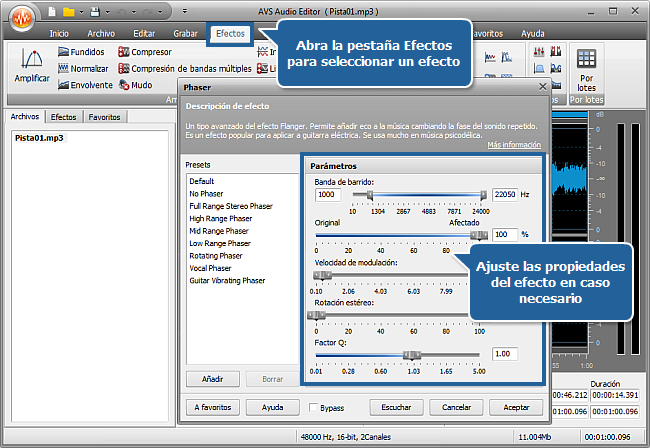Click the Añadir preset button
This screenshot has width=650, height=448.
pyautogui.click(x=213, y=379)
